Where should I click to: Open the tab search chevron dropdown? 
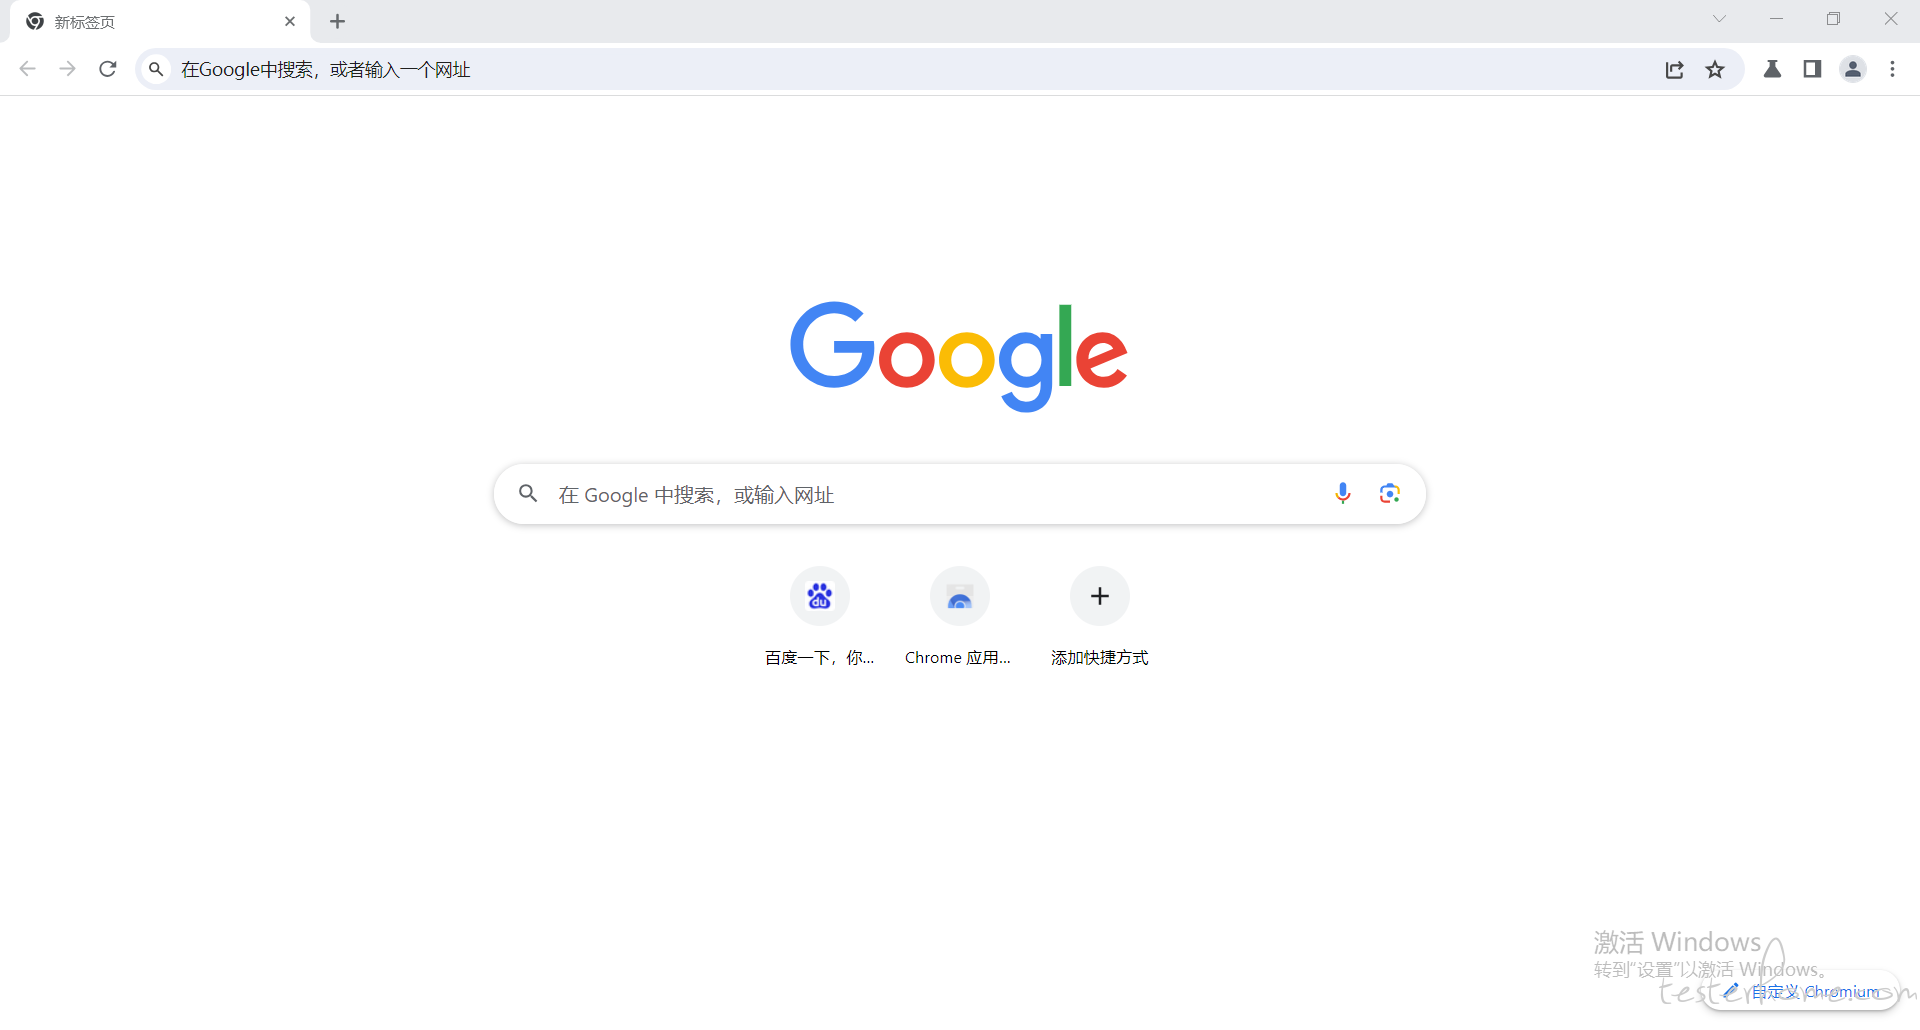point(1719,19)
